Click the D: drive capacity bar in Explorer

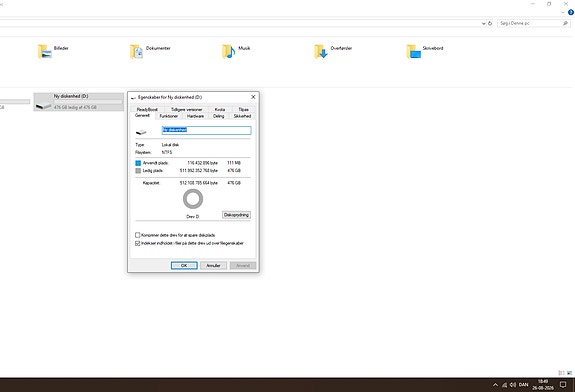click(x=88, y=102)
